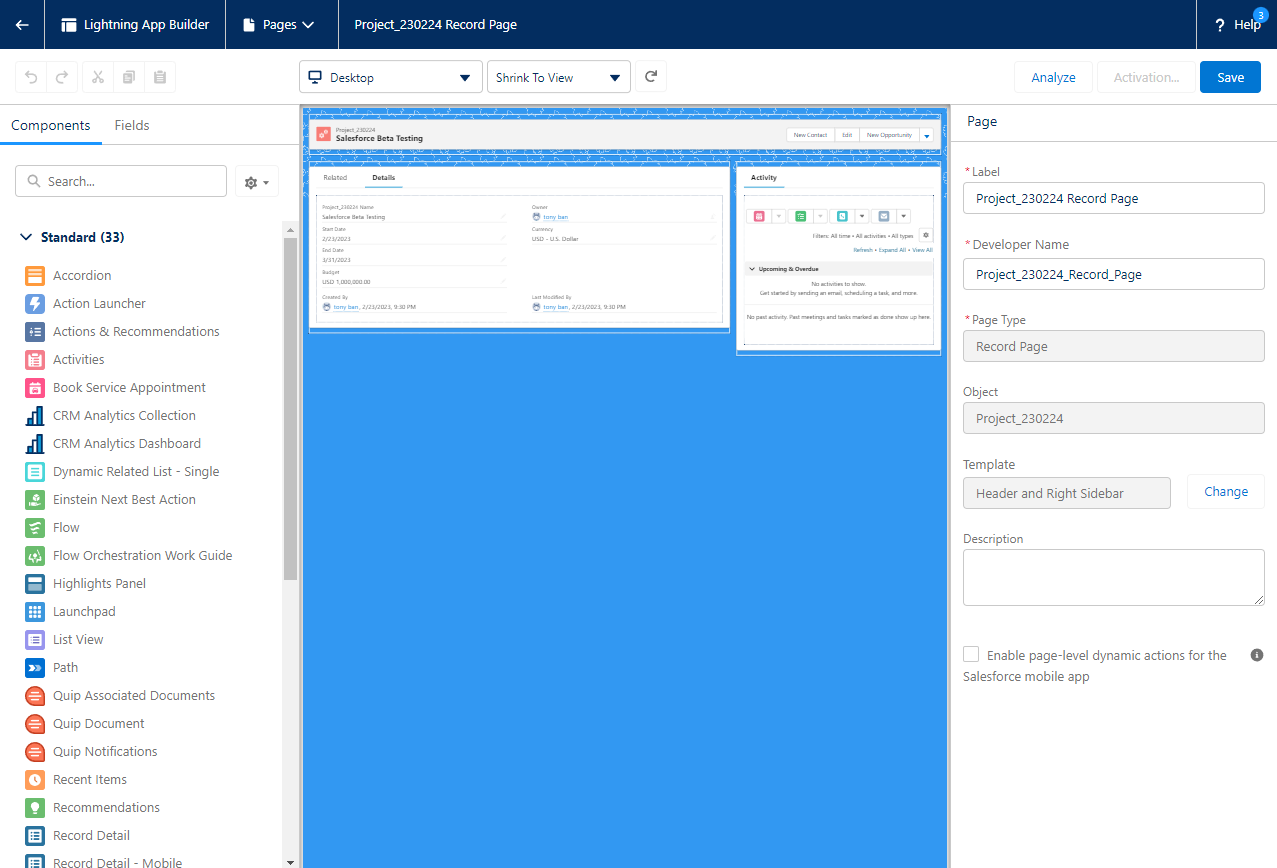Click the Analyze button
Screen dimensions: 1277x868
pyautogui.click(x=1053, y=77)
